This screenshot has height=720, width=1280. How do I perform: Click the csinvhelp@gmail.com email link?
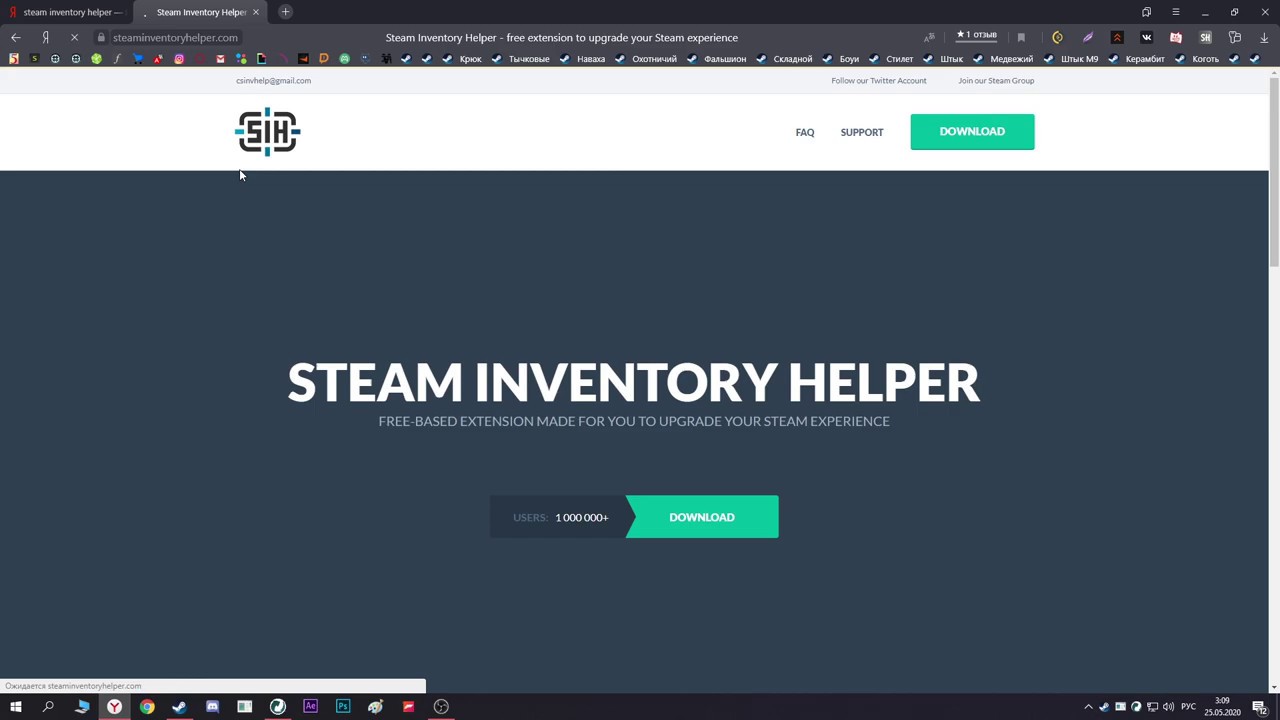point(273,80)
